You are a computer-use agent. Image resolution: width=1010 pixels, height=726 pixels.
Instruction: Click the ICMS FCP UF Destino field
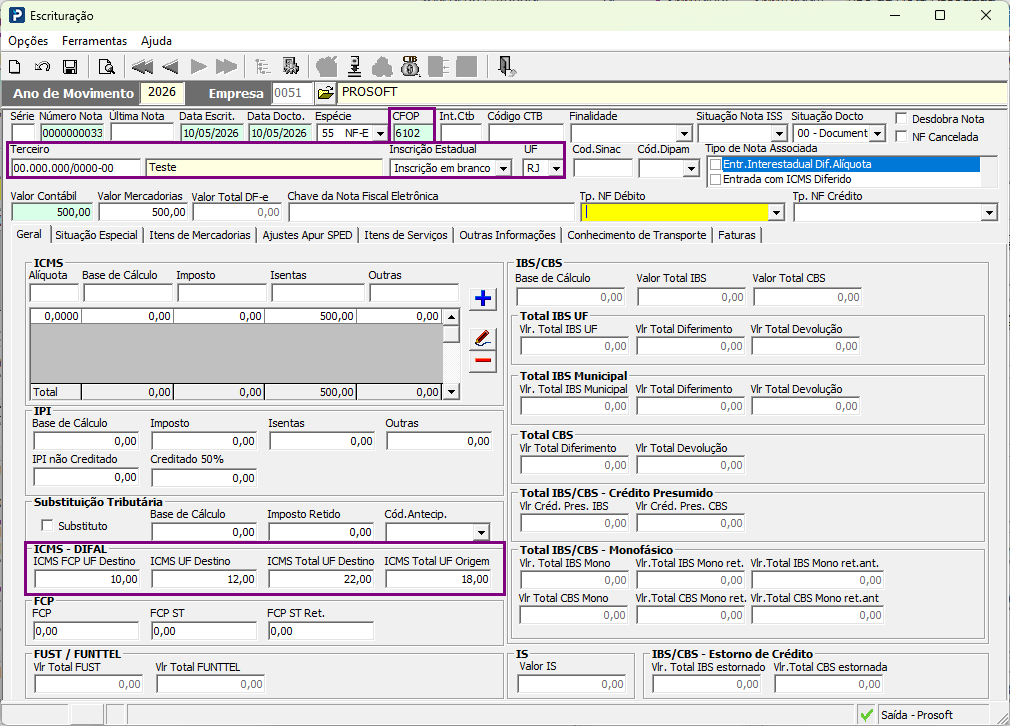[x=86, y=579]
